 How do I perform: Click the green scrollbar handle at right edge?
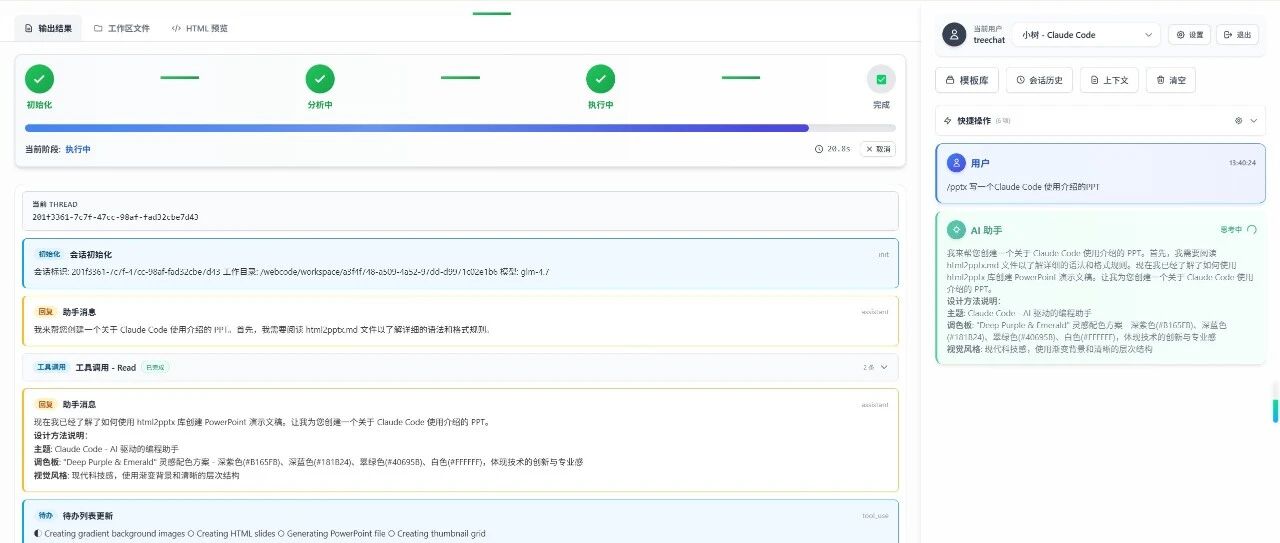tap(1275, 410)
